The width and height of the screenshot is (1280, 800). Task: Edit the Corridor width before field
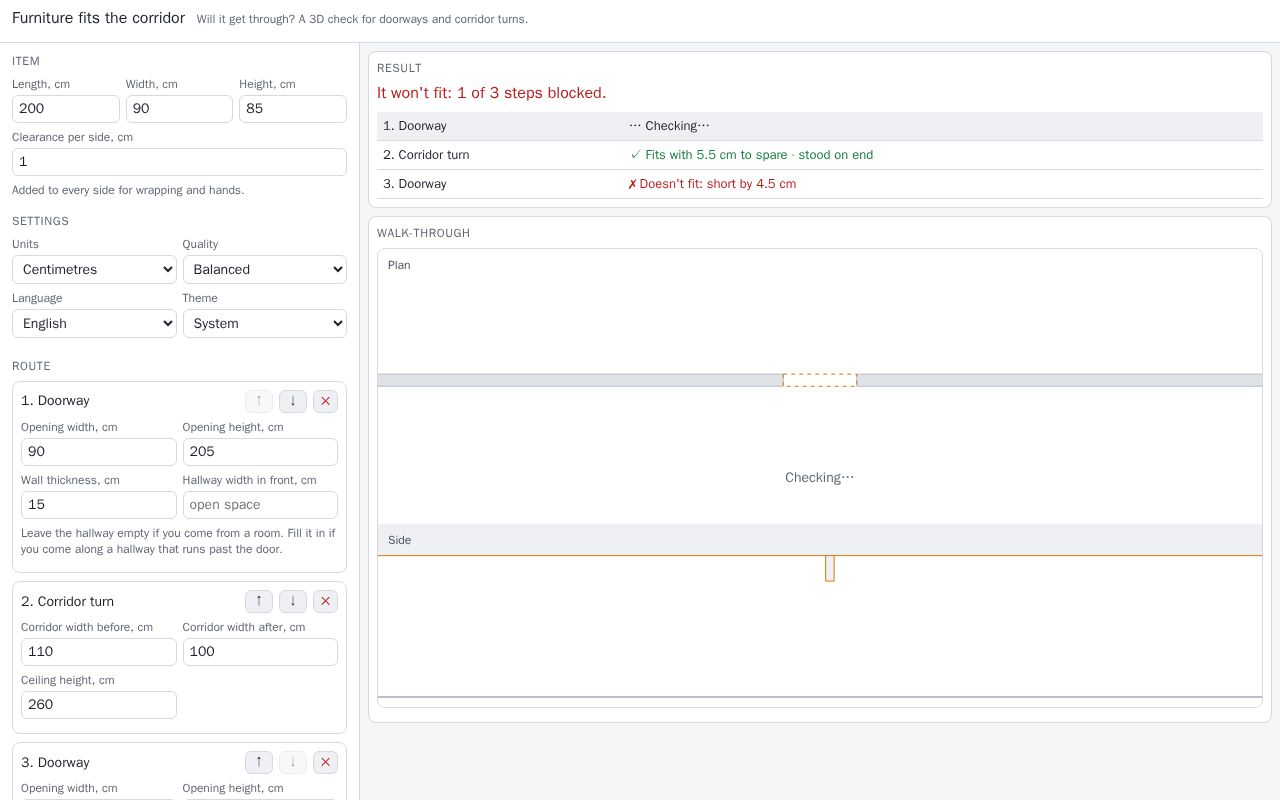(x=99, y=652)
